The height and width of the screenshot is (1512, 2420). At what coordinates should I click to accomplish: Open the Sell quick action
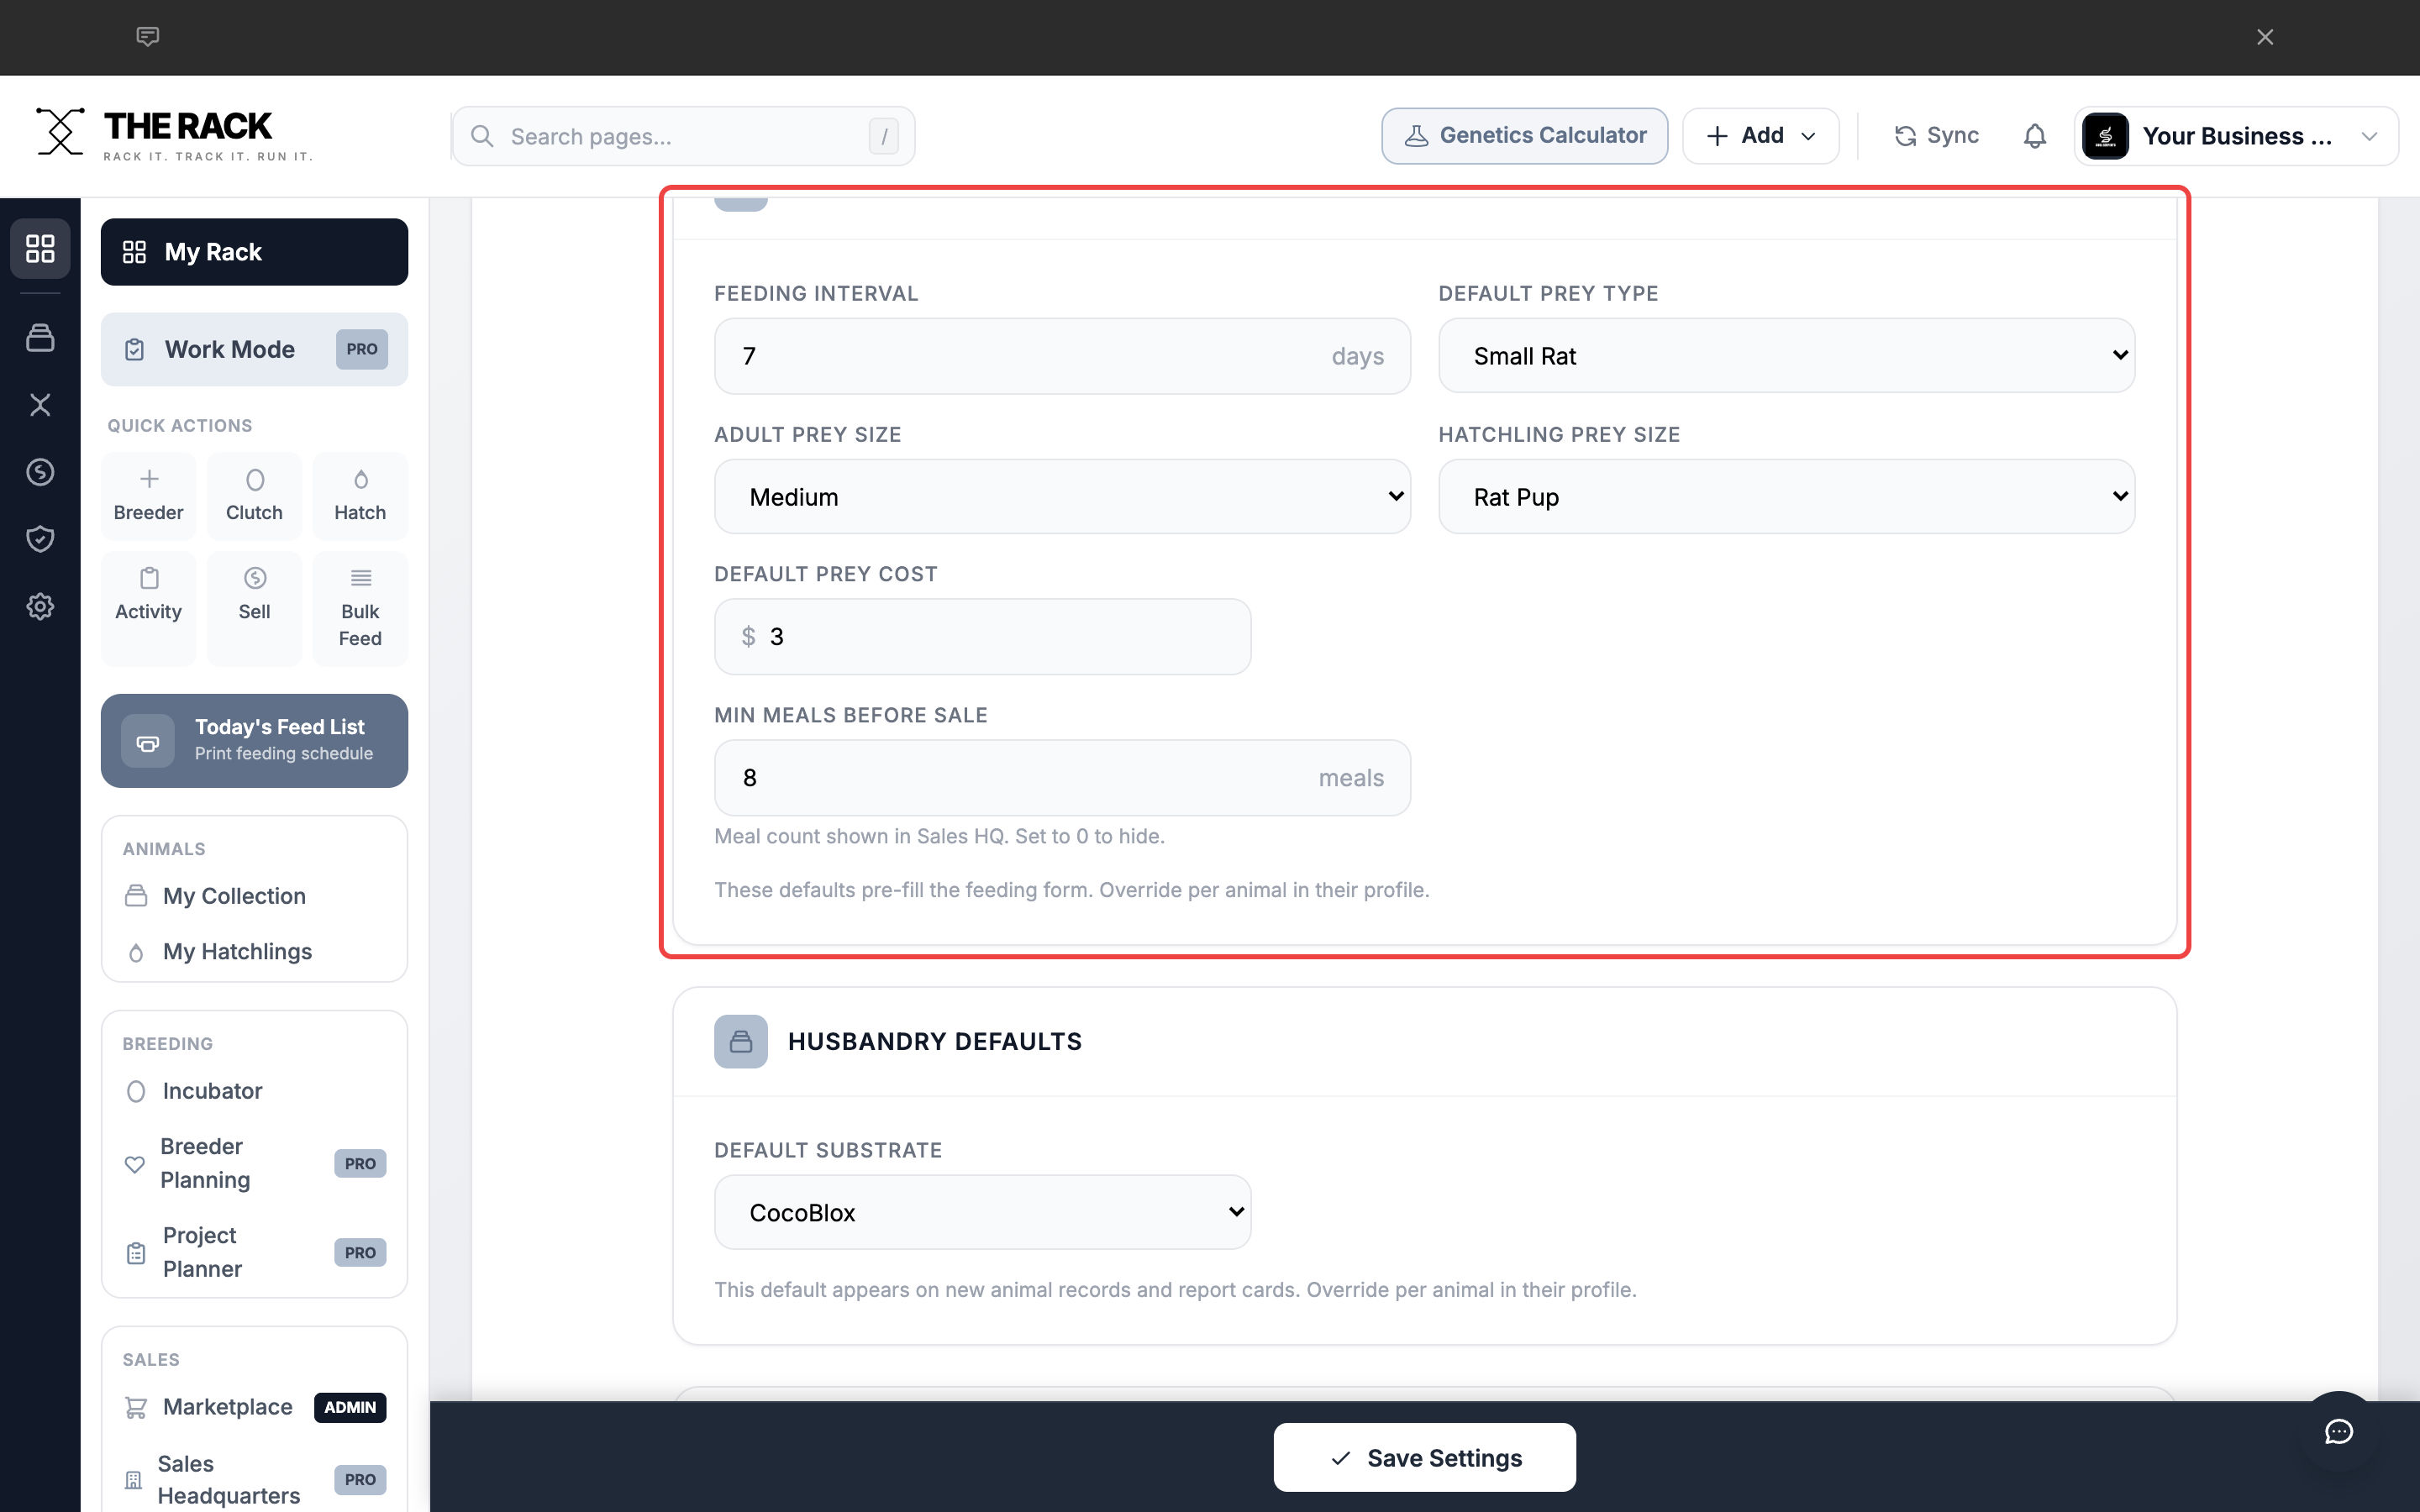(x=254, y=608)
